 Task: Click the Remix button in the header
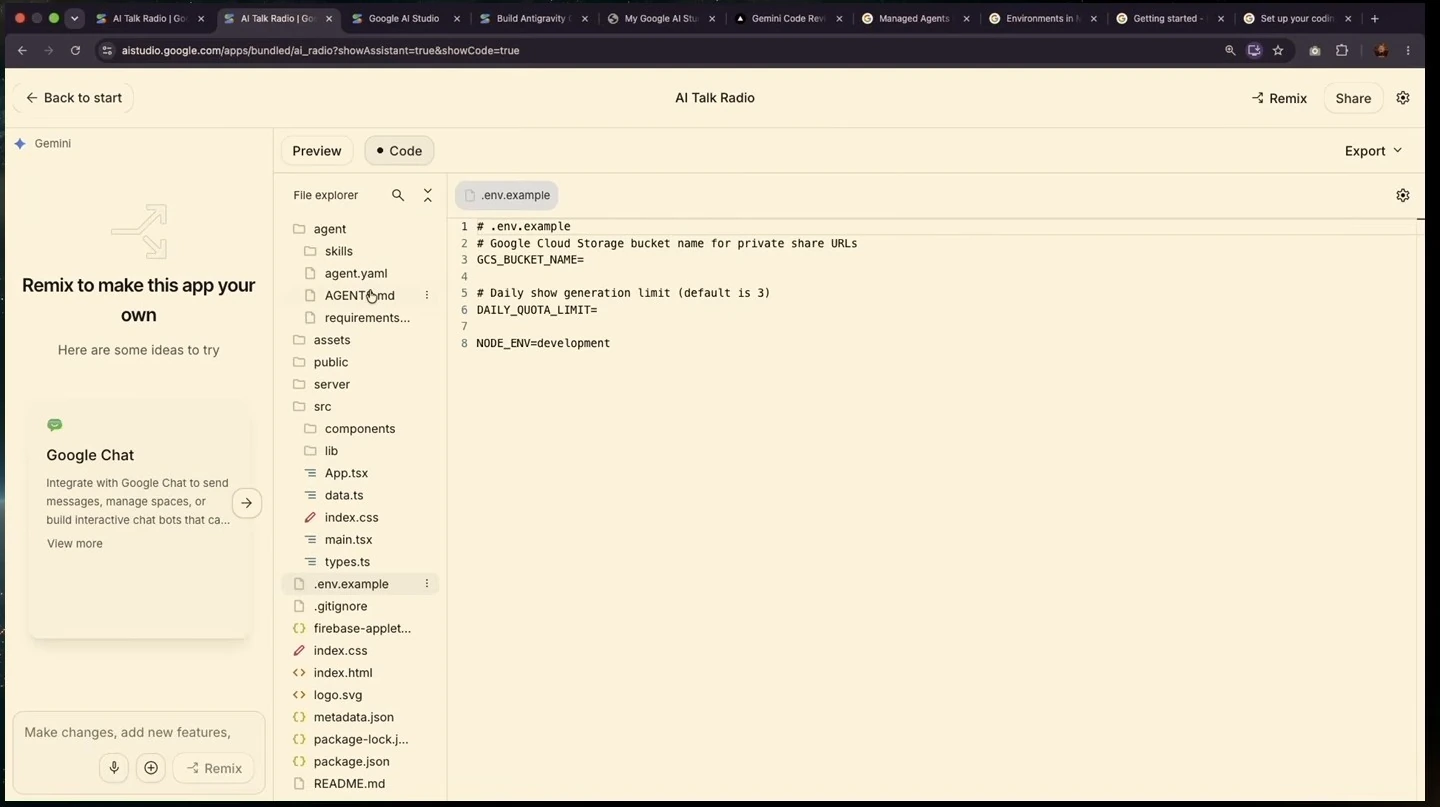[1279, 98]
